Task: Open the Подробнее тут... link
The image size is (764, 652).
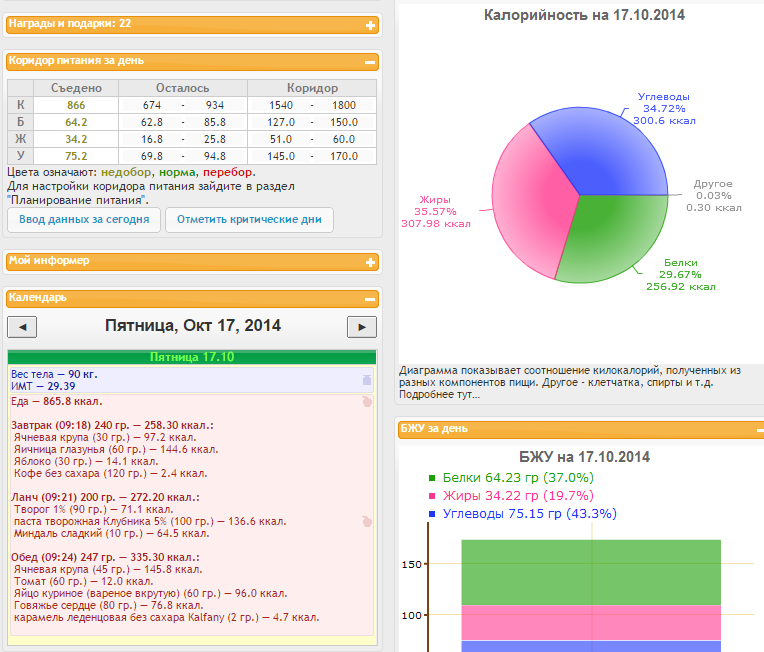Action: (439, 395)
